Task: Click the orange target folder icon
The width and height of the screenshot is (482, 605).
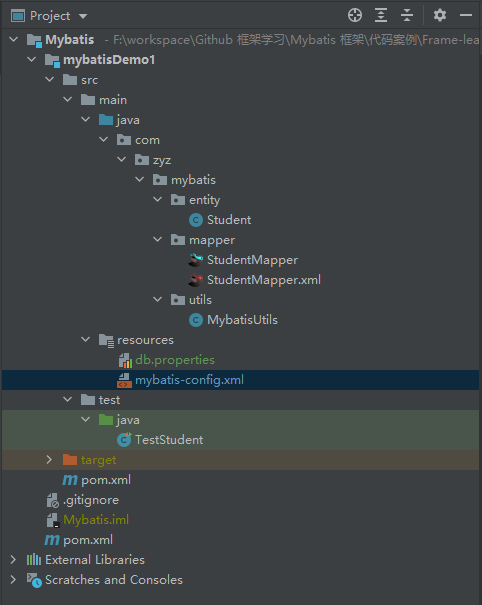Action: coord(70,460)
